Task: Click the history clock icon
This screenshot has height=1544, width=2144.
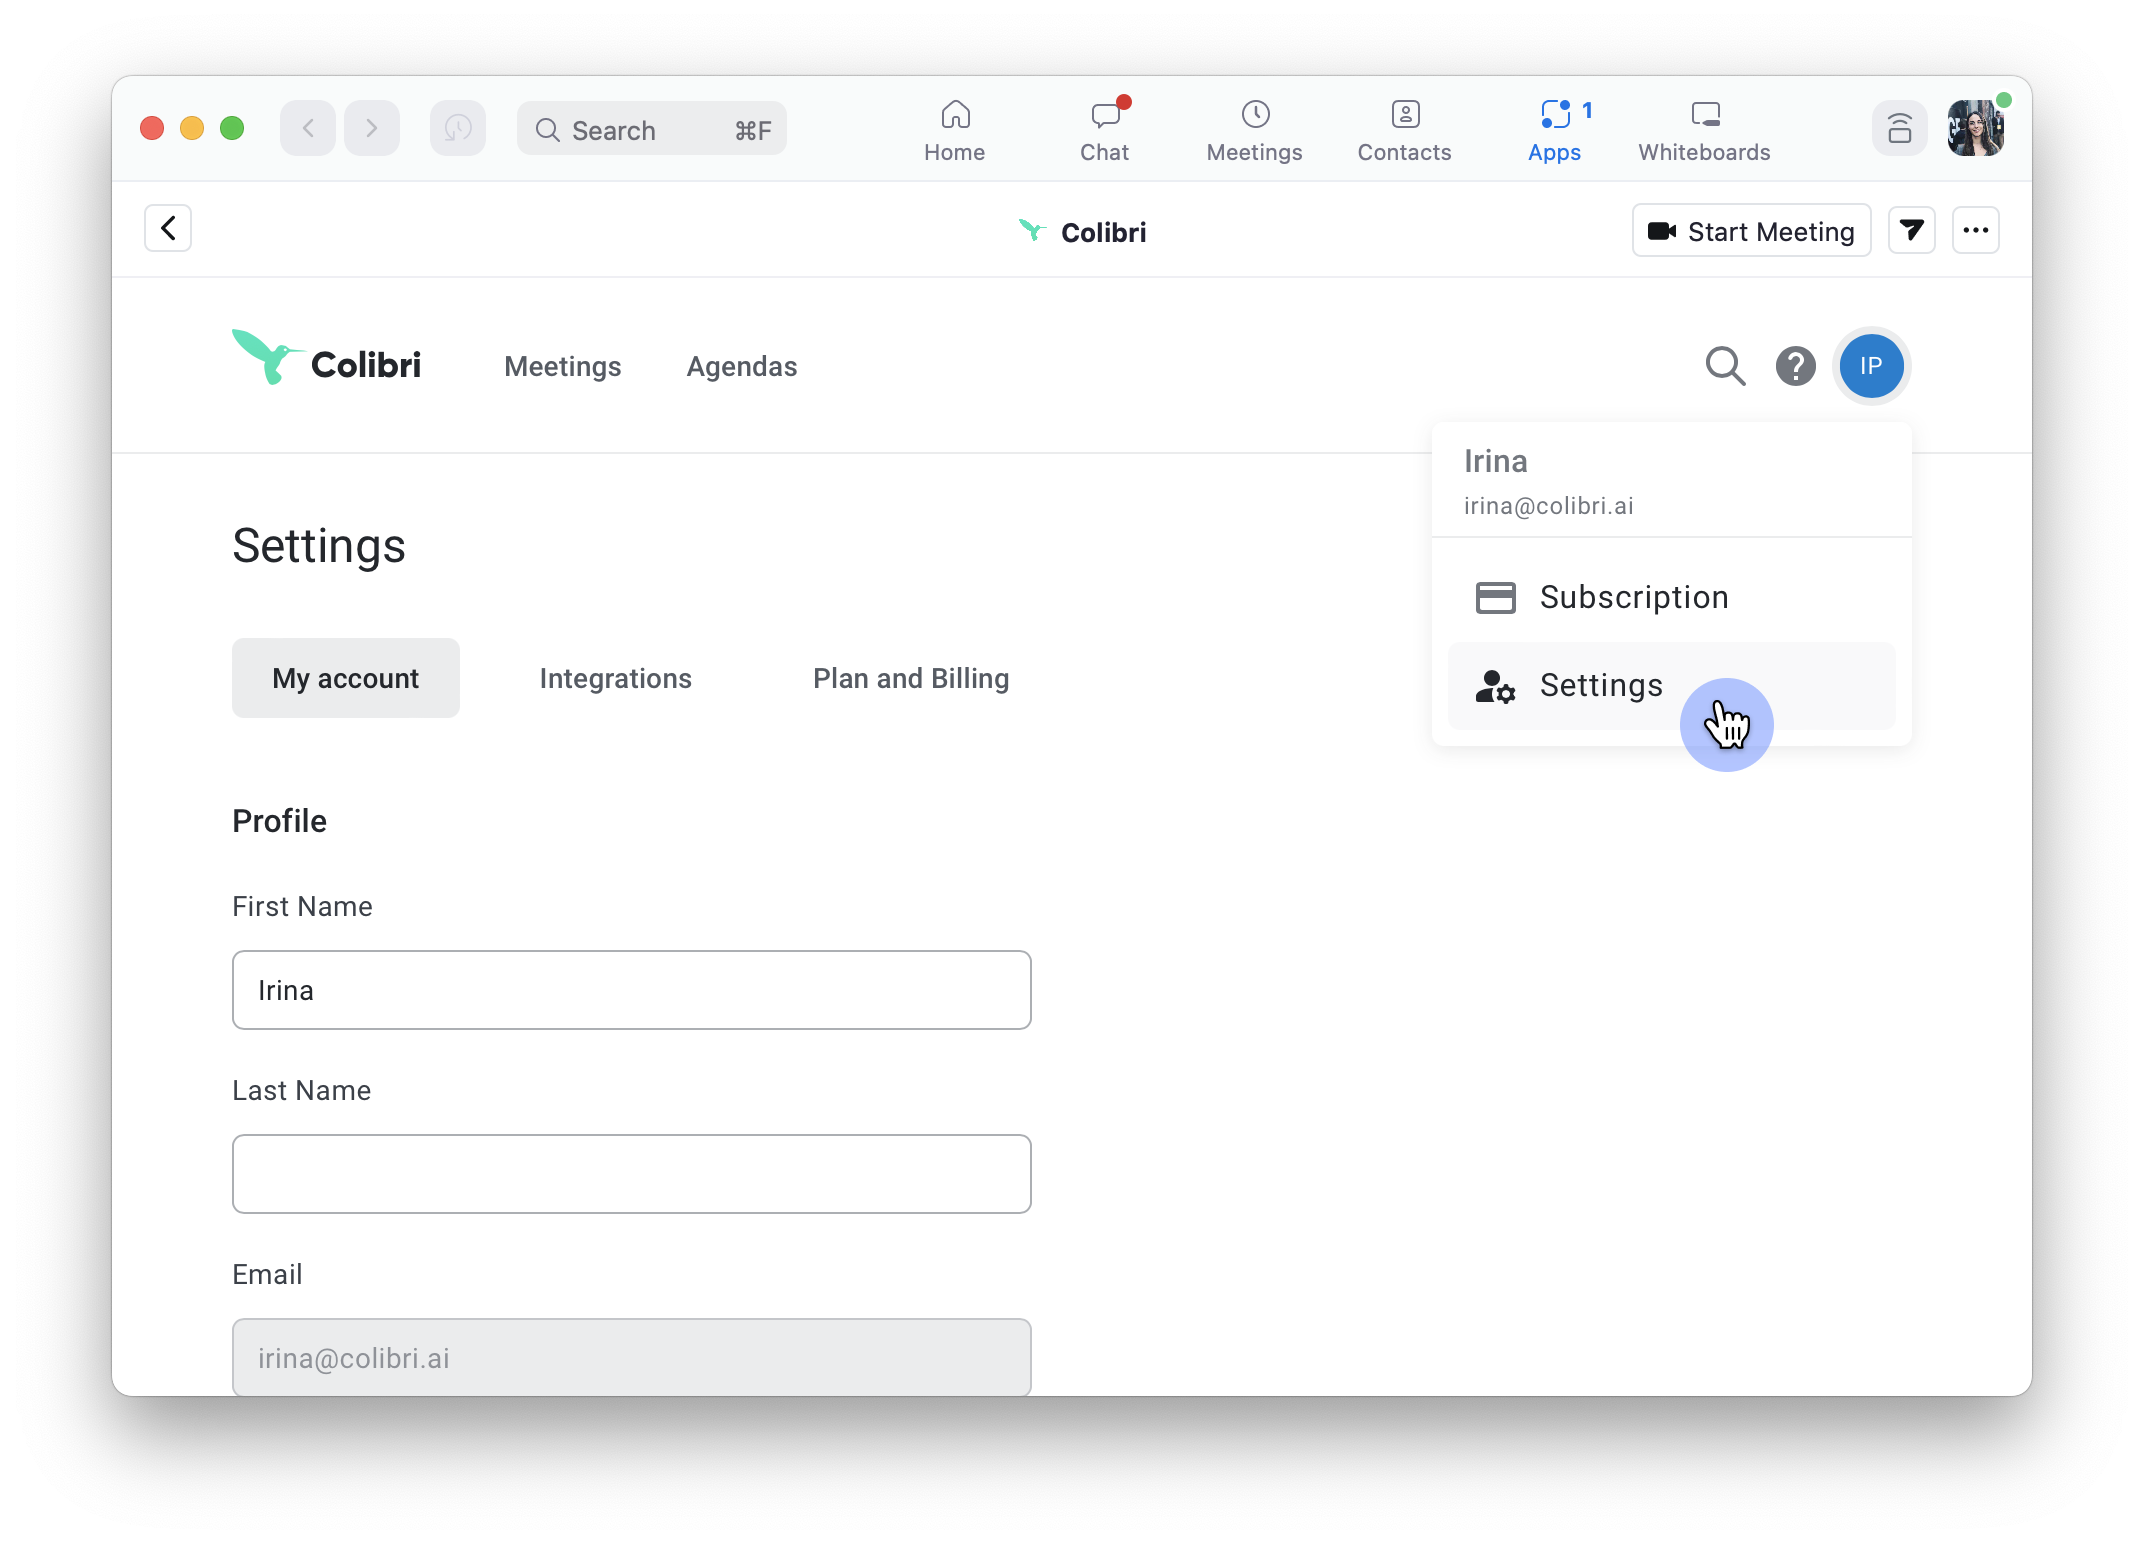Action: click(x=458, y=128)
